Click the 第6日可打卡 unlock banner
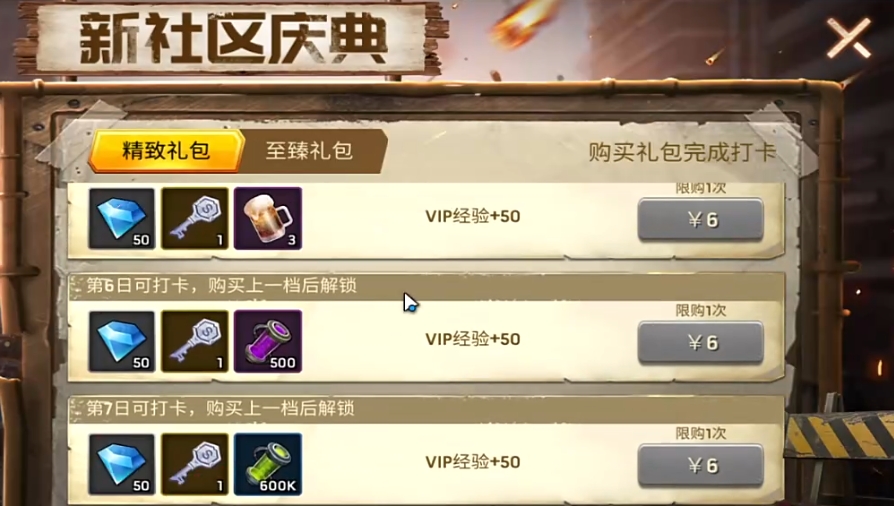894x506 pixels. pos(426,285)
